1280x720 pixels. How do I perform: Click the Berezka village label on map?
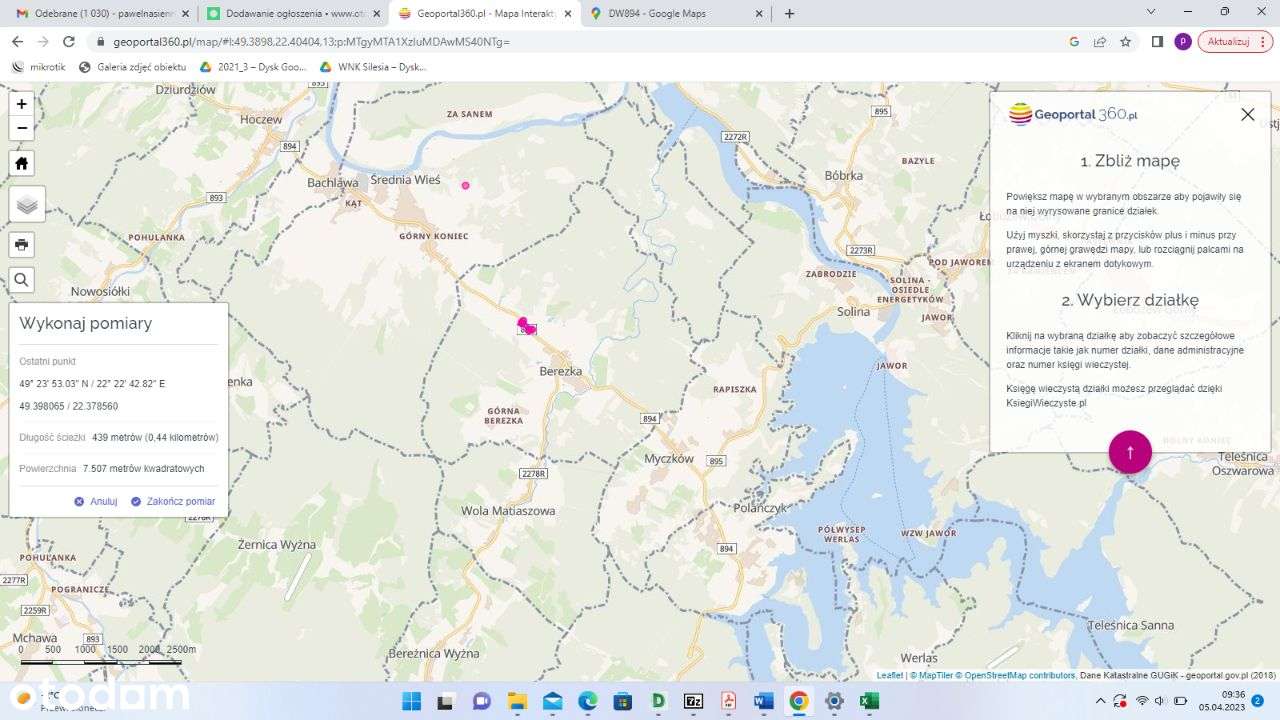pyautogui.click(x=560, y=371)
